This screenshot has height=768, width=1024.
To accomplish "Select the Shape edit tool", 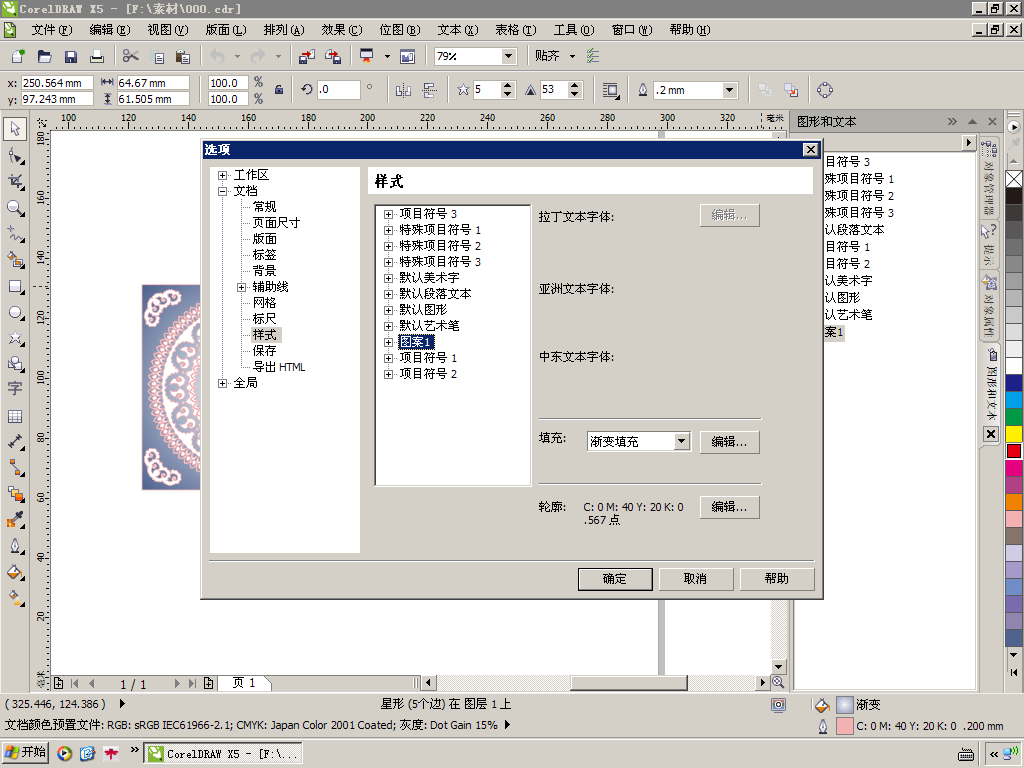I will (x=15, y=155).
